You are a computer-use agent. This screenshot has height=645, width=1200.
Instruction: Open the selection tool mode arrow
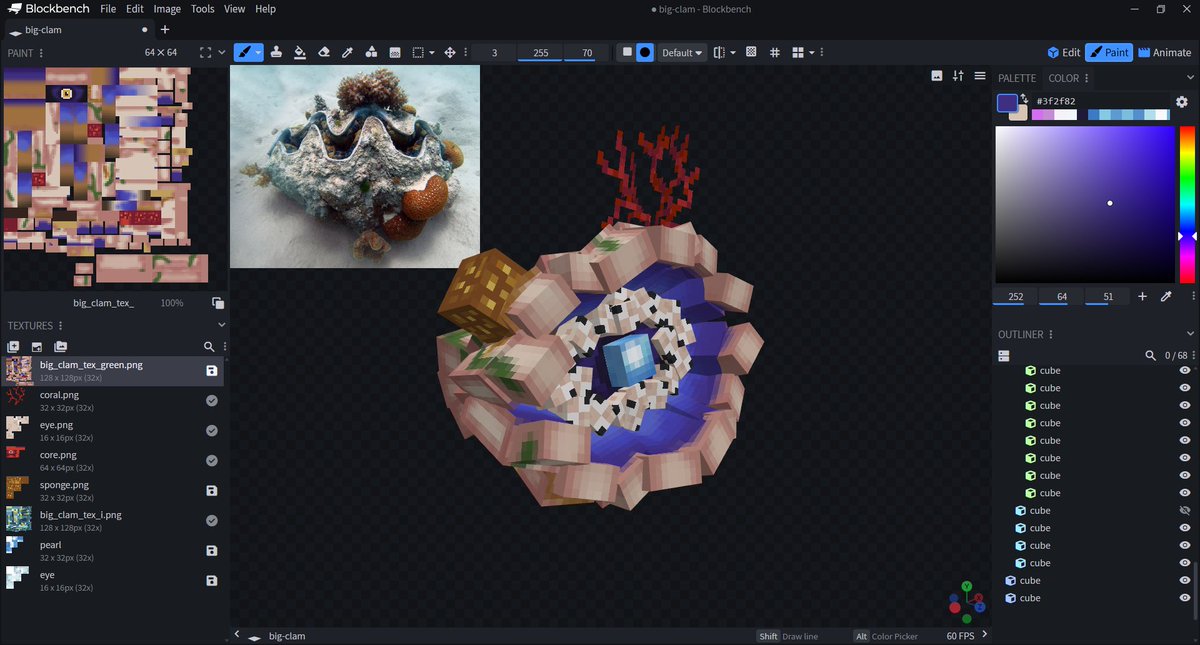click(432, 52)
